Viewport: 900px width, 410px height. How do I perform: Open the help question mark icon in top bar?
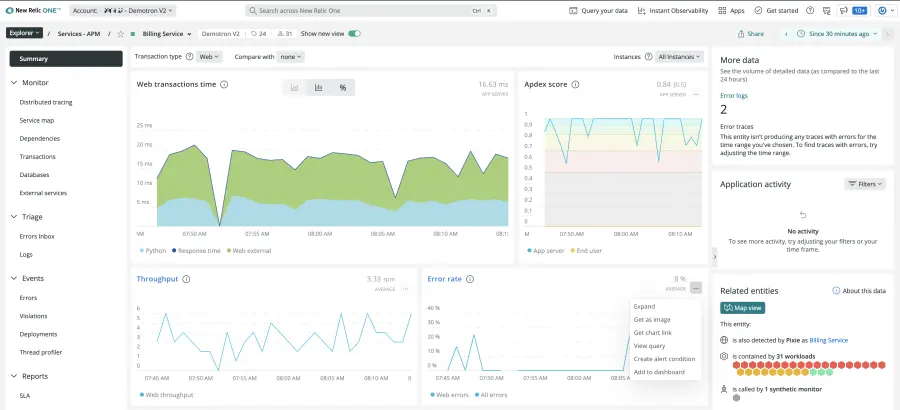[810, 10]
